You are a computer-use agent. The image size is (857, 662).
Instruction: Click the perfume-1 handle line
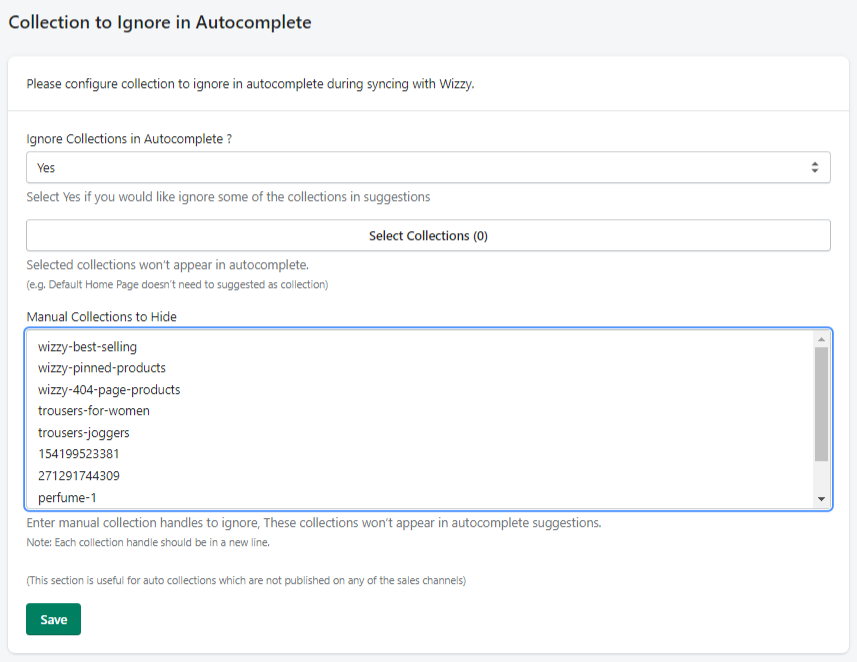(x=67, y=497)
